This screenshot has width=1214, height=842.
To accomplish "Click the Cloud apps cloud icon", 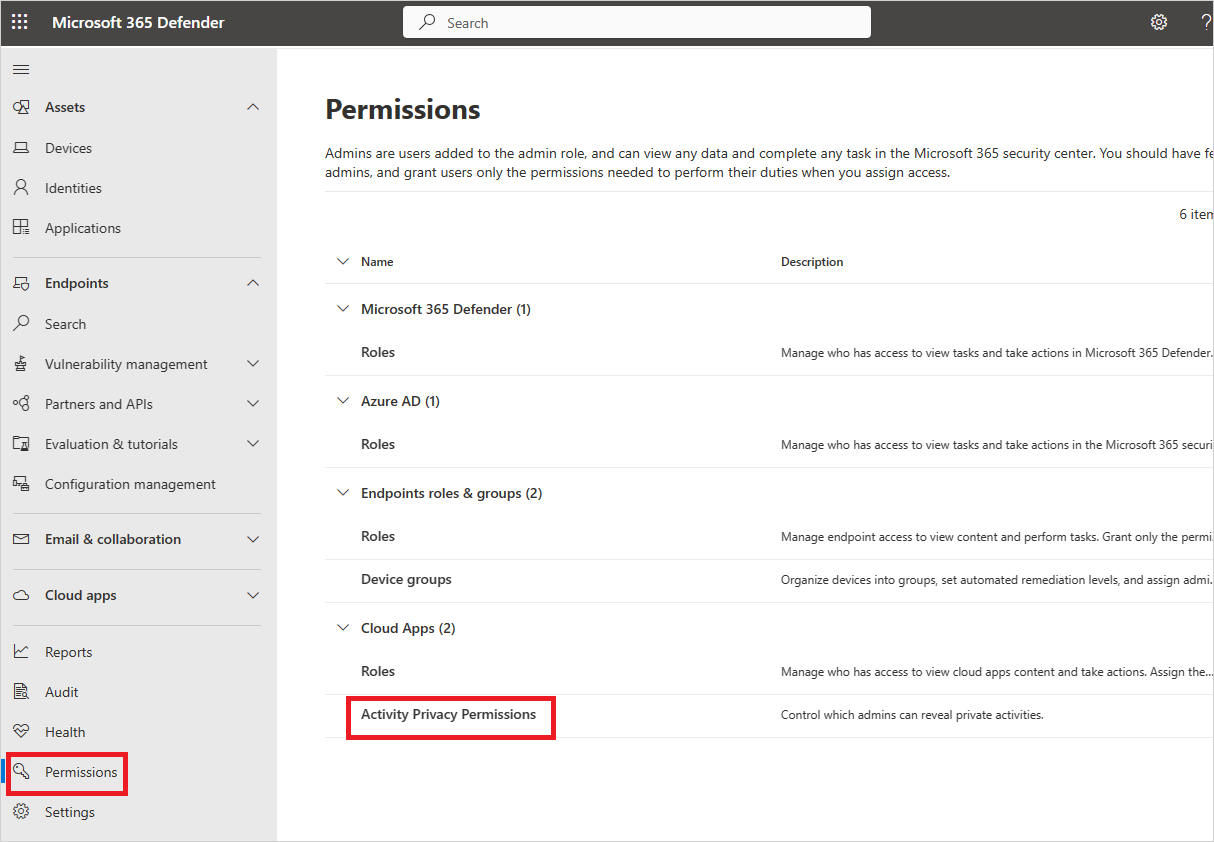I will pos(21,595).
